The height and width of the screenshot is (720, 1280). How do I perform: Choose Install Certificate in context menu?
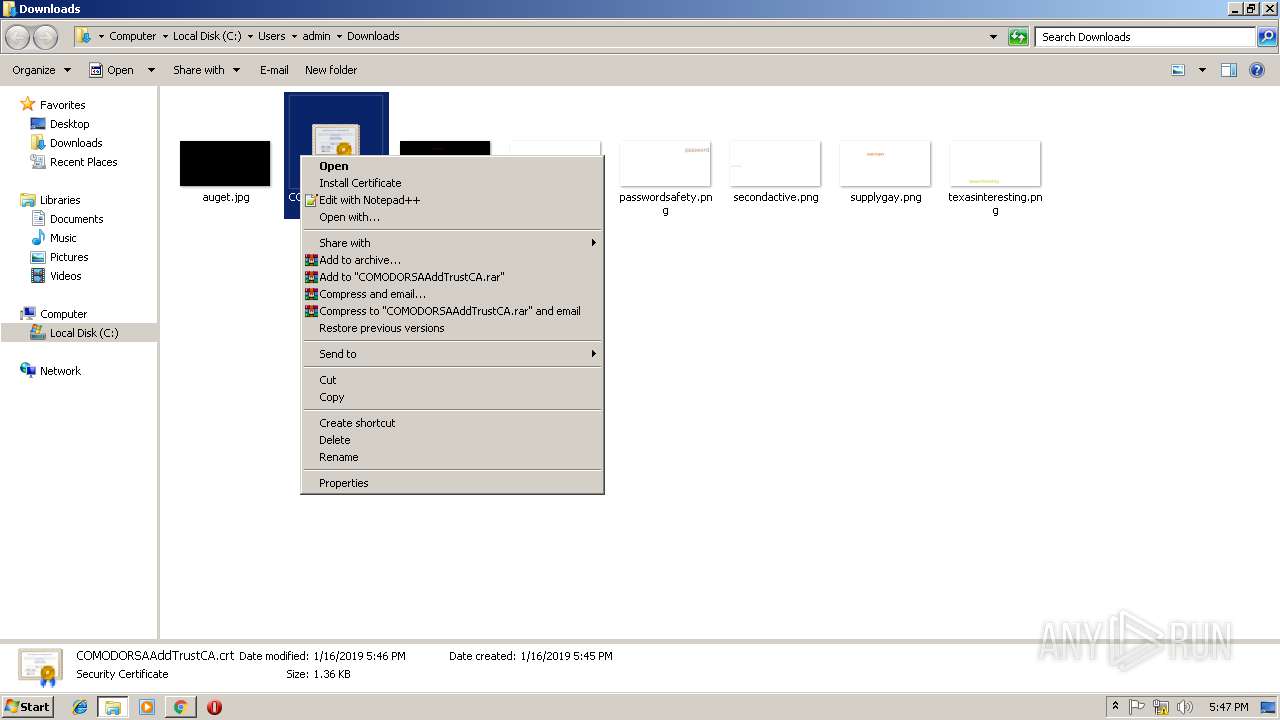click(452, 183)
